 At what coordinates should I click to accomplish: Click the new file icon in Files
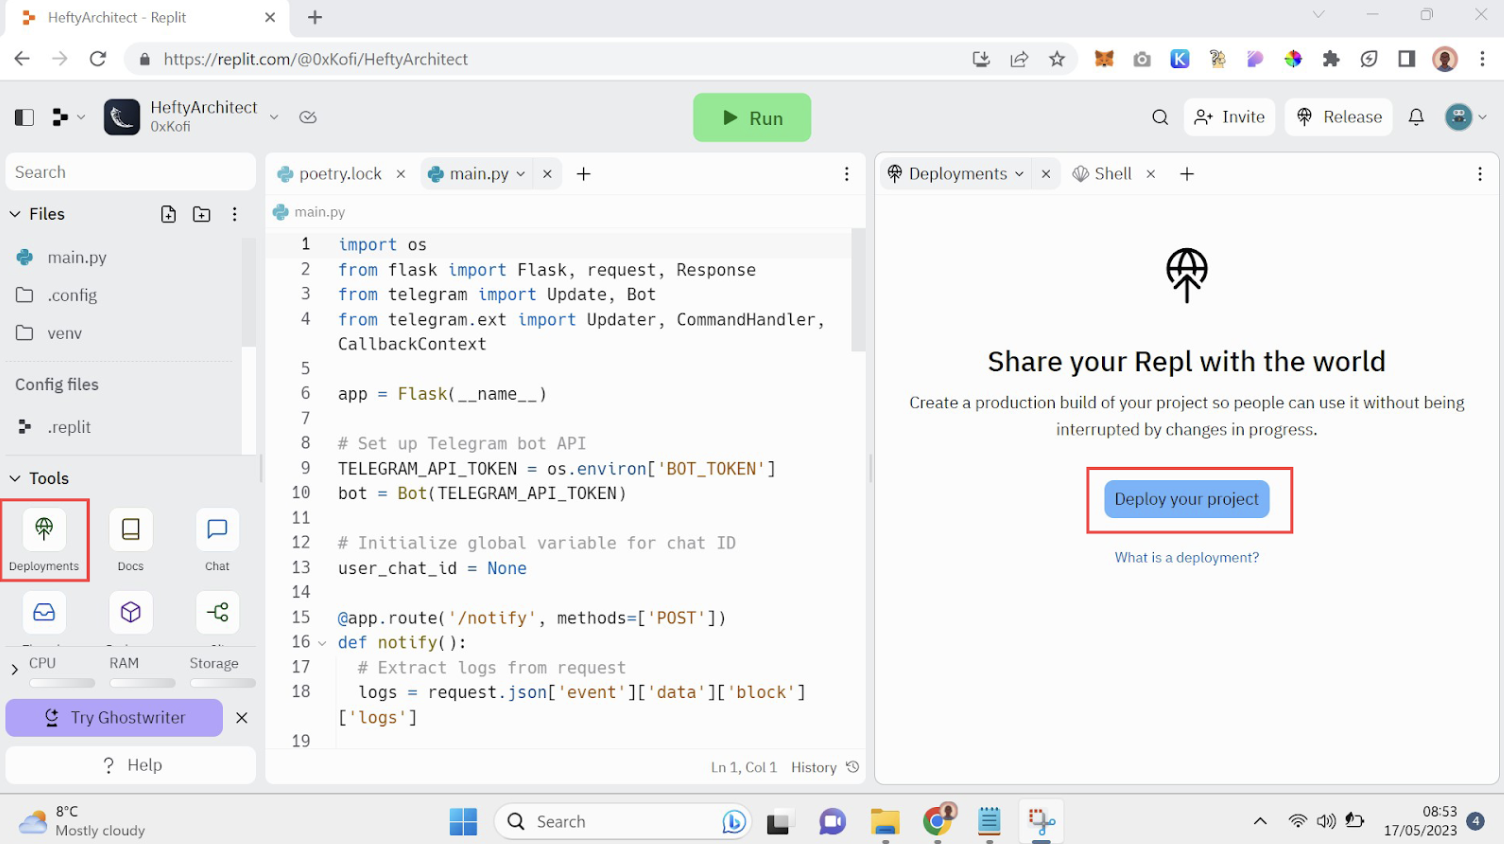point(168,214)
